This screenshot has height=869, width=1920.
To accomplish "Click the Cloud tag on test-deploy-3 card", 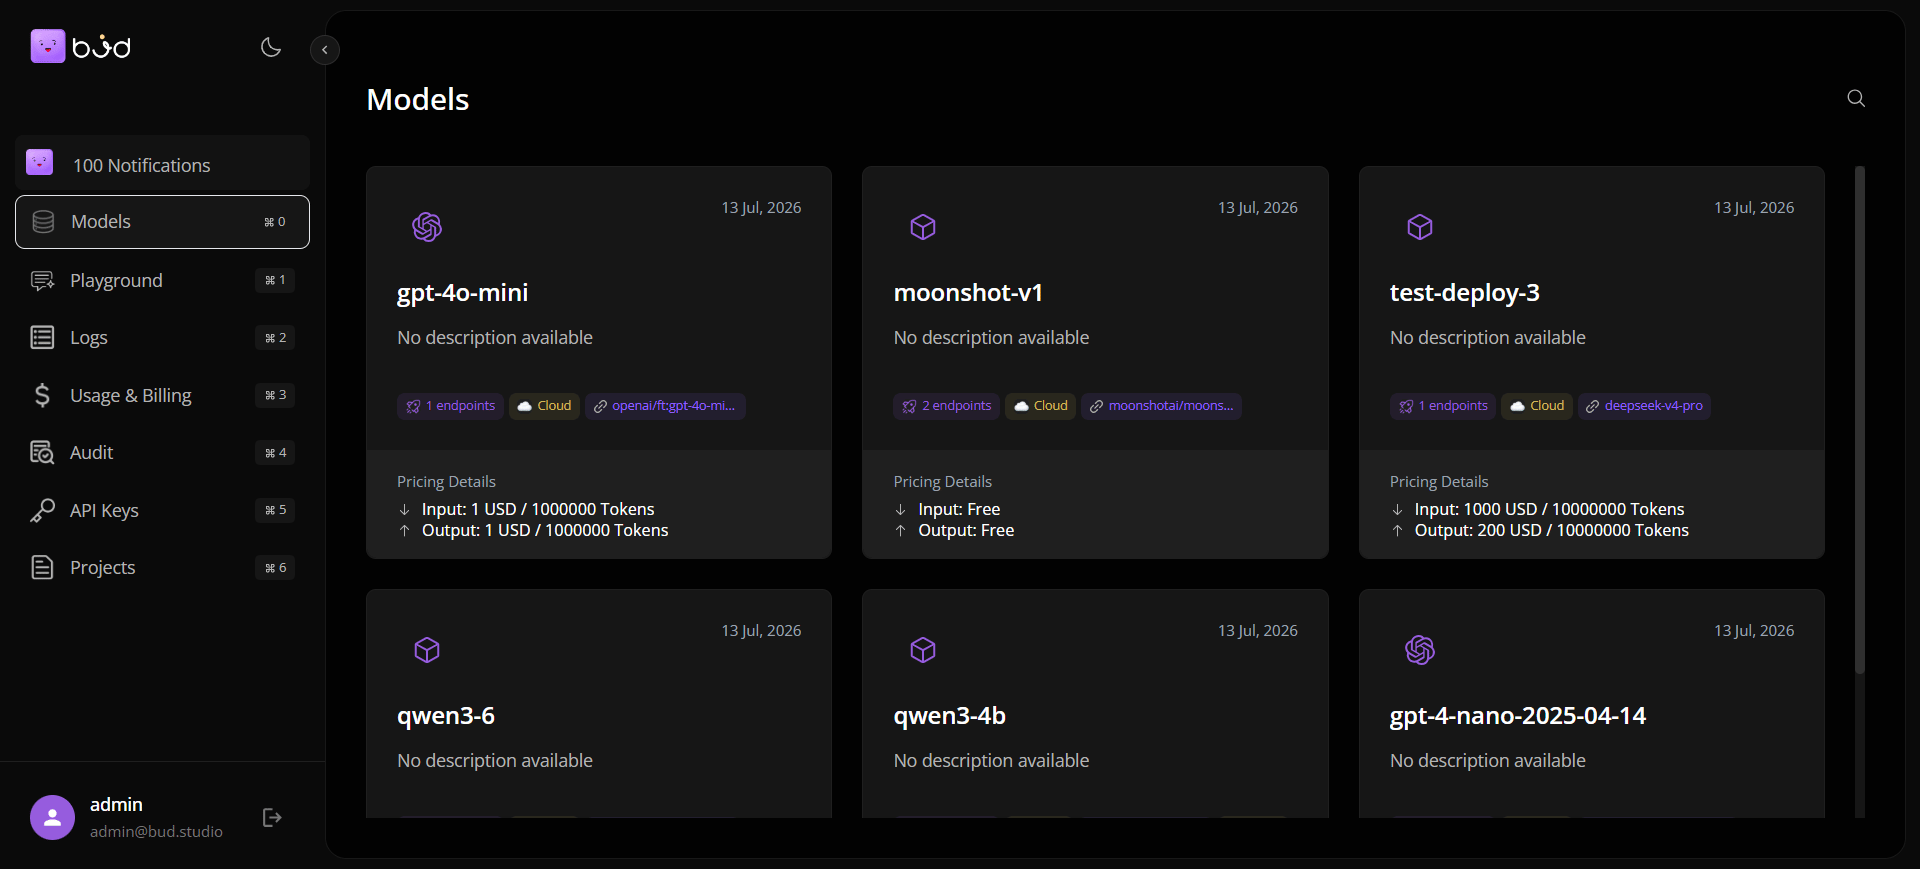I will [x=1537, y=406].
